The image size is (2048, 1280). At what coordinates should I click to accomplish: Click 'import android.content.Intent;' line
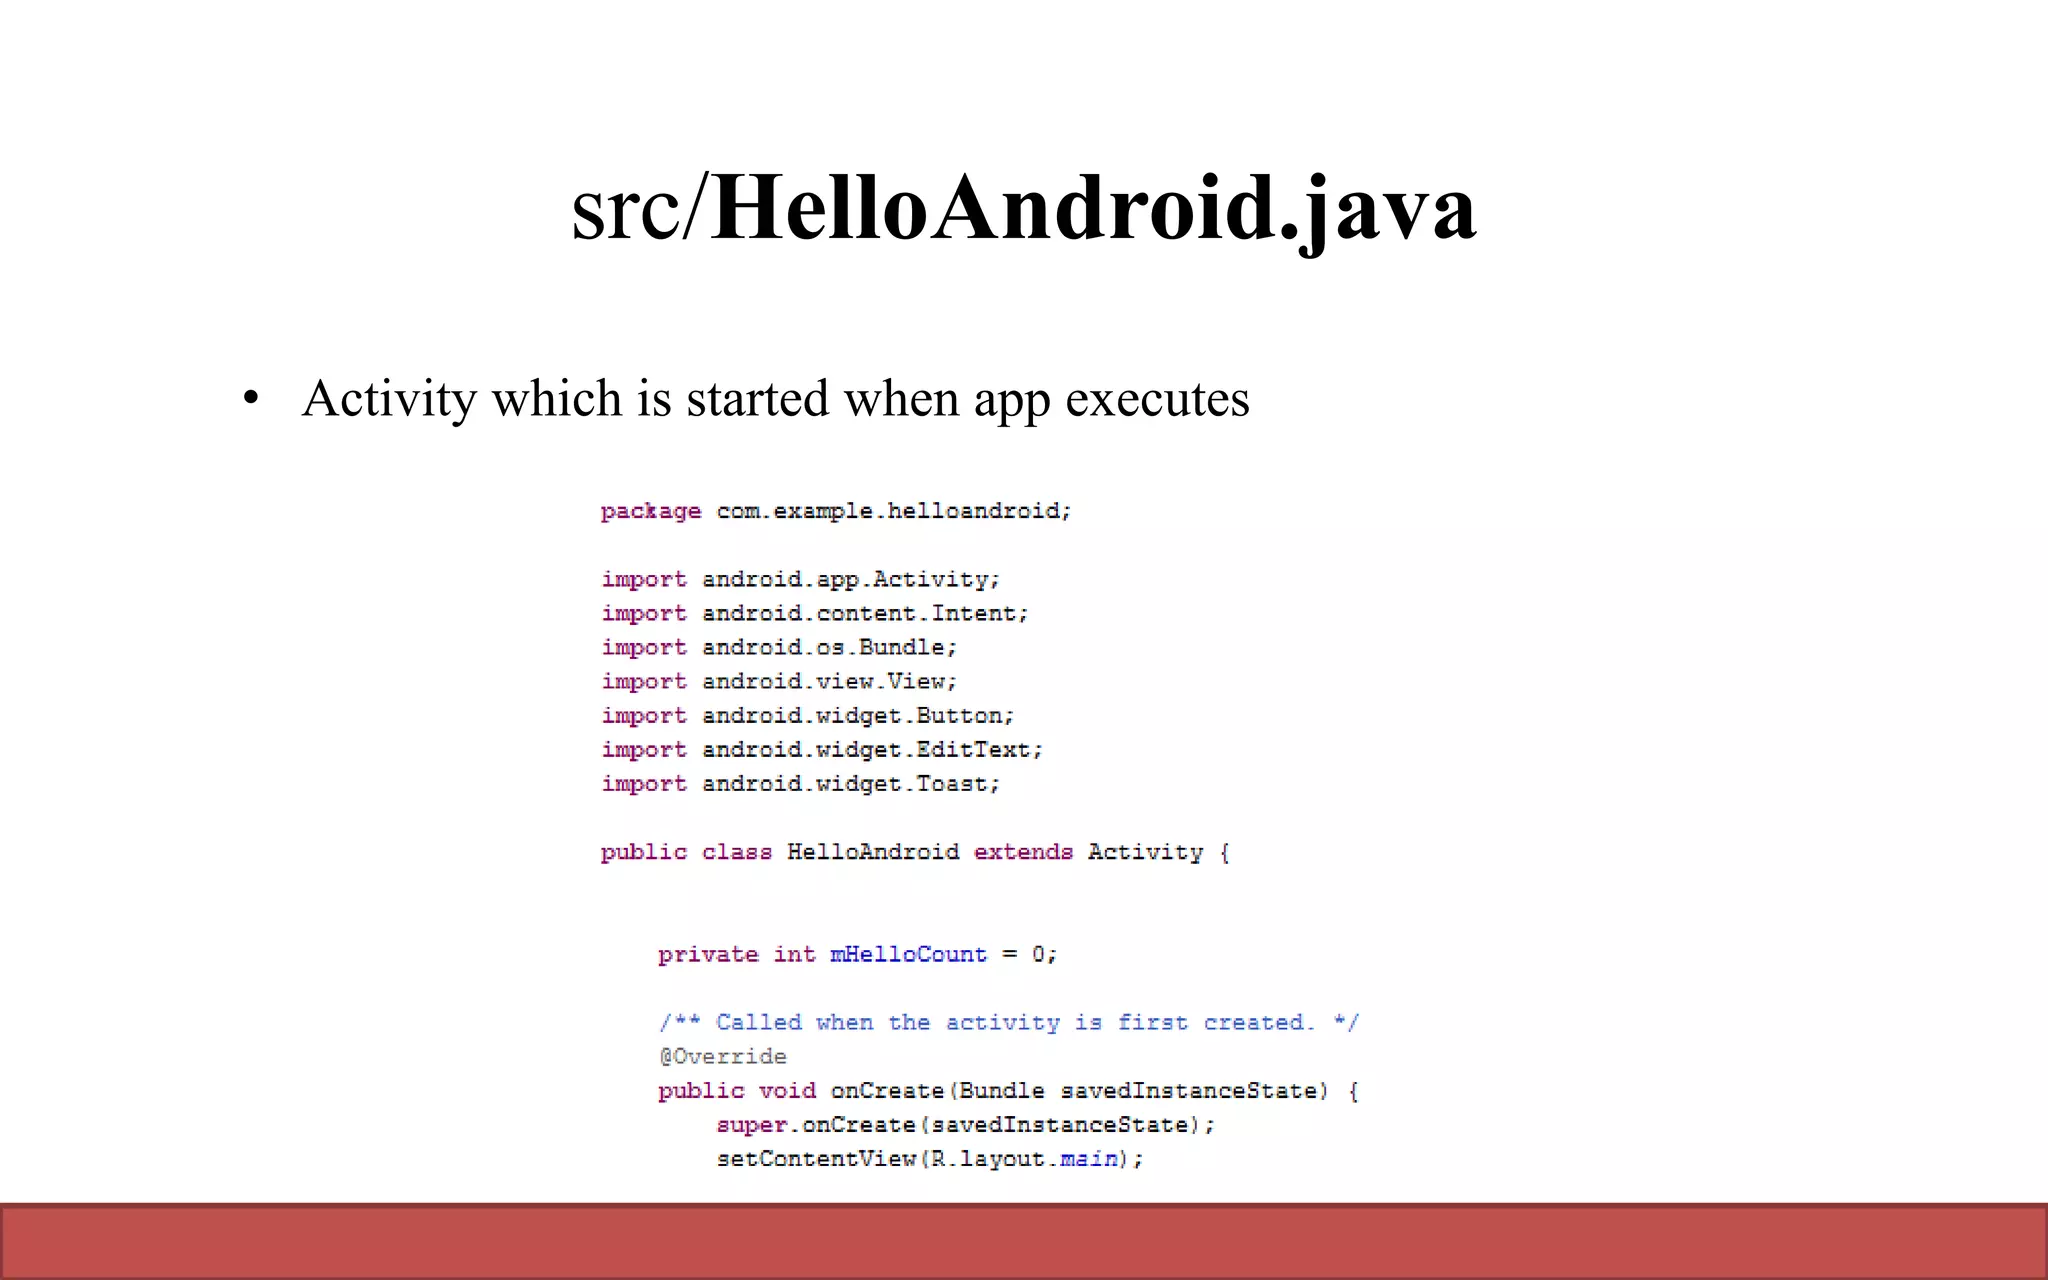point(814,613)
